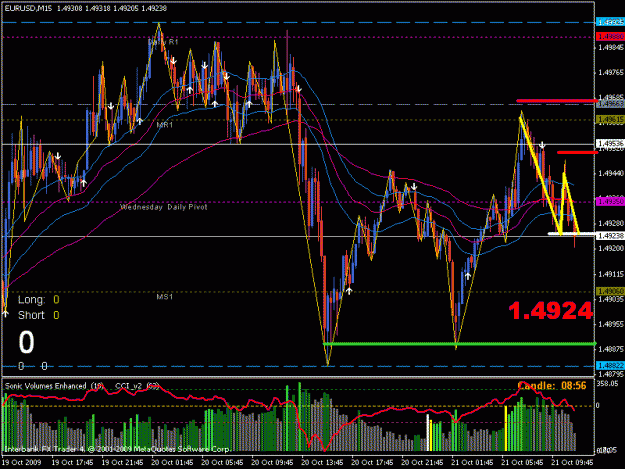Select the shorter lower red horizontal line
This screenshot has width=625, height=469.
(x=578, y=152)
